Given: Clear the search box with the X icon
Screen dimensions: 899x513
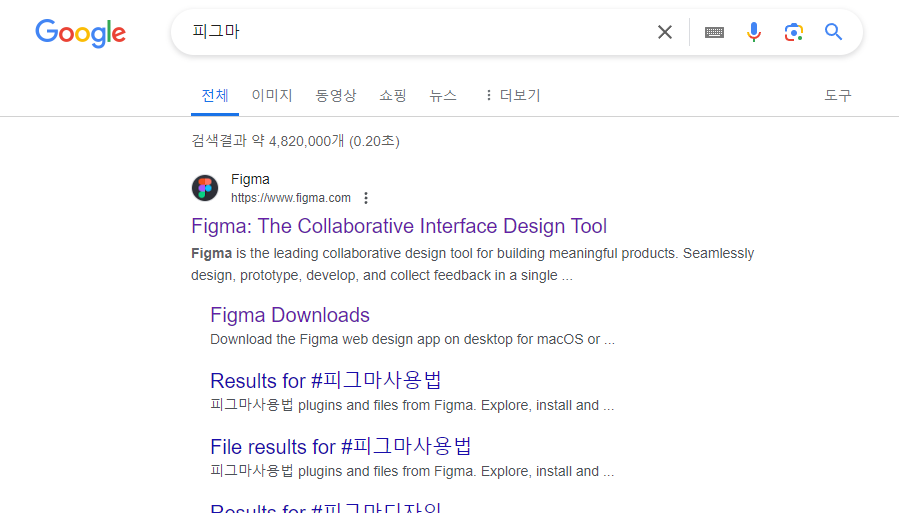Looking at the screenshot, I should (x=665, y=32).
